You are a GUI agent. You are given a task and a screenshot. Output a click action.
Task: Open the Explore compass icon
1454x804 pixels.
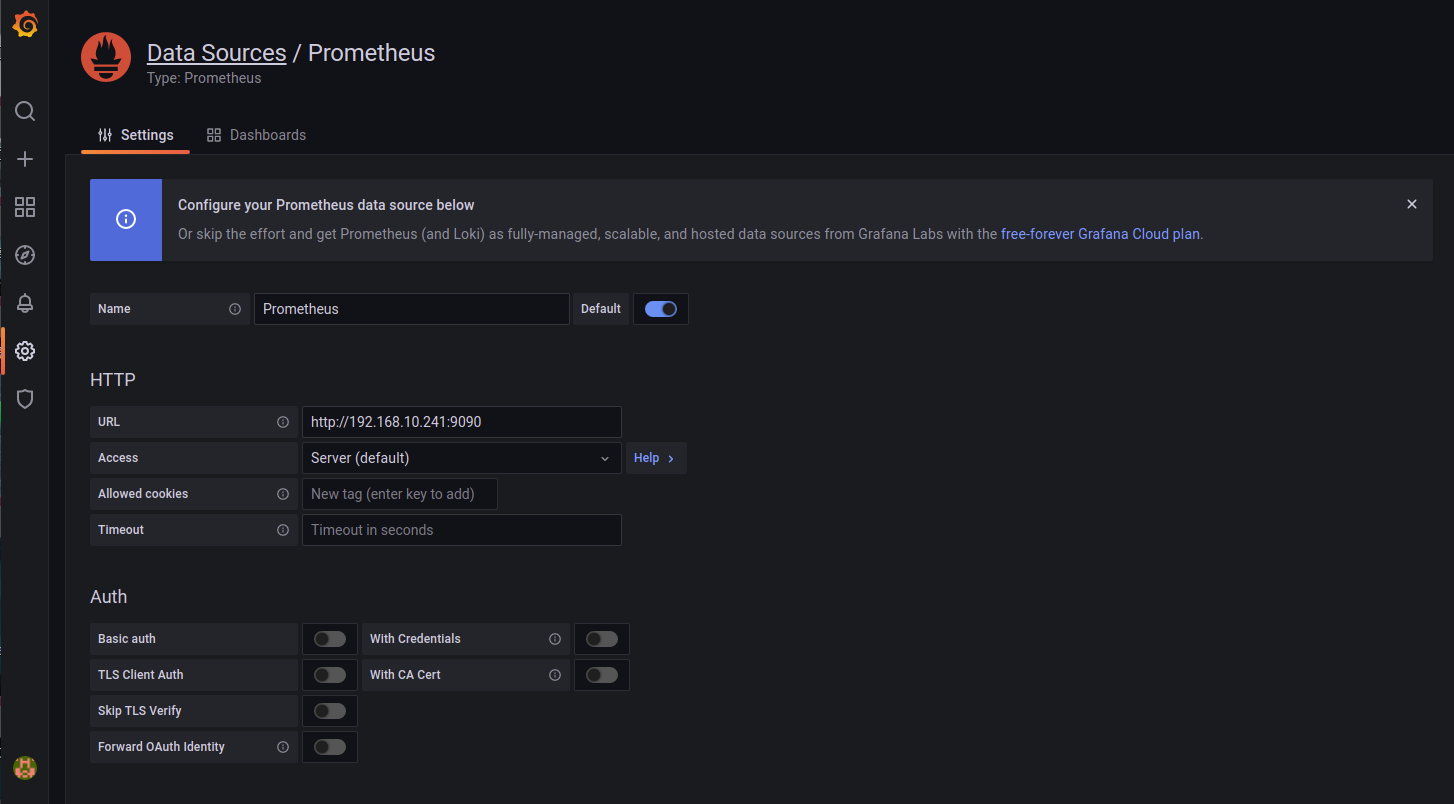point(25,255)
